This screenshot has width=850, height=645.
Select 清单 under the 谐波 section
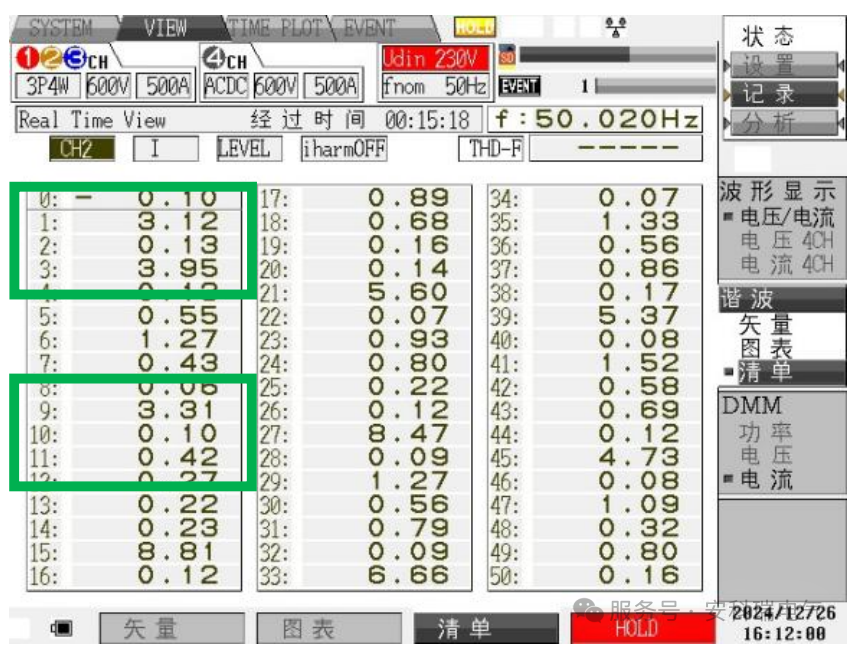[790, 372]
